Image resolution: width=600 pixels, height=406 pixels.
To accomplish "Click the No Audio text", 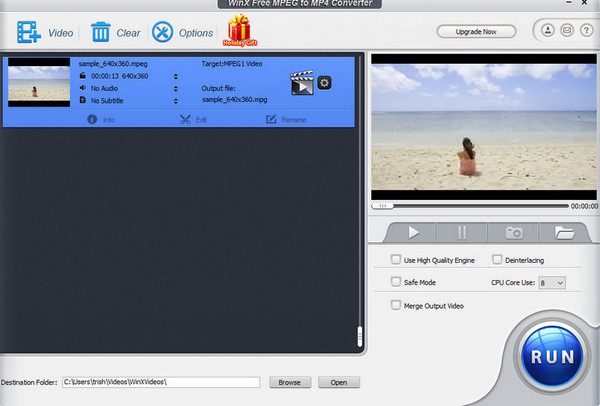I will click(104, 88).
